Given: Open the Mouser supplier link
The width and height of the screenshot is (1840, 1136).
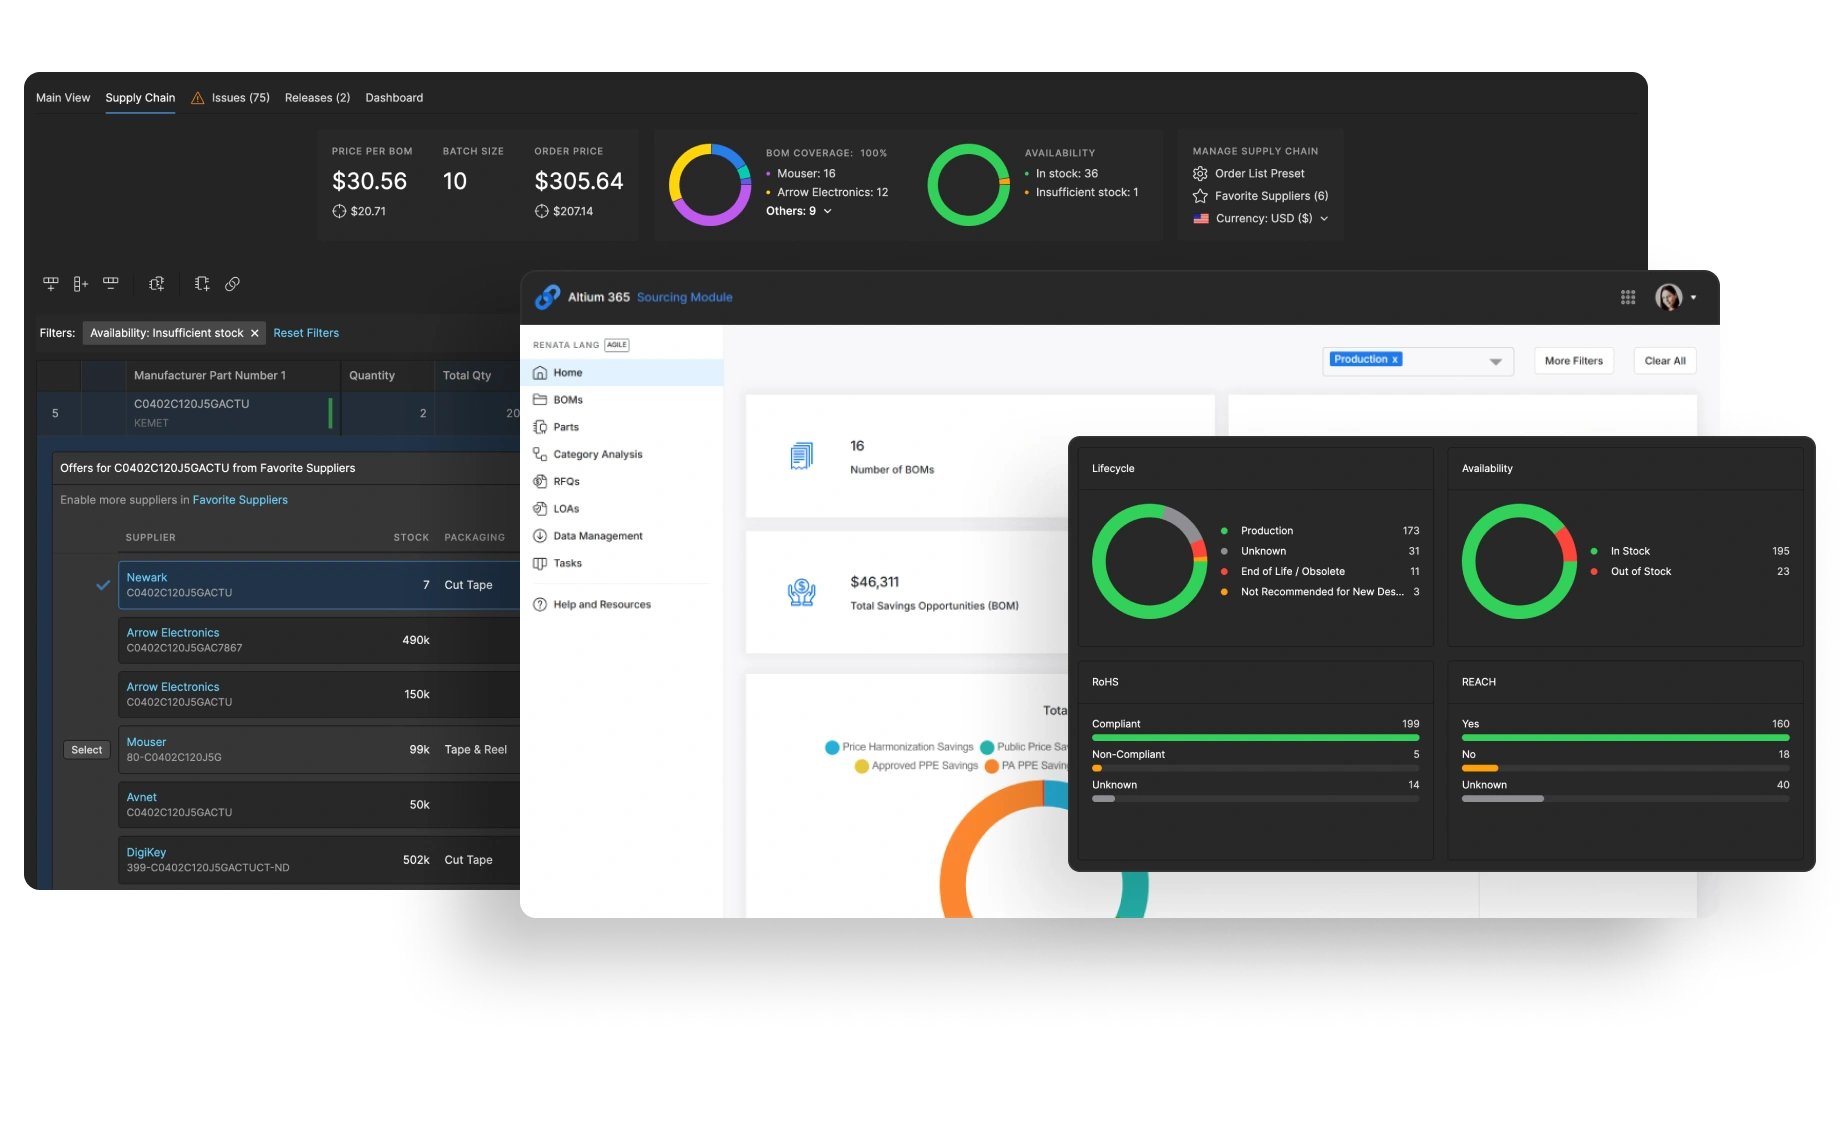Looking at the screenshot, I should 146,743.
